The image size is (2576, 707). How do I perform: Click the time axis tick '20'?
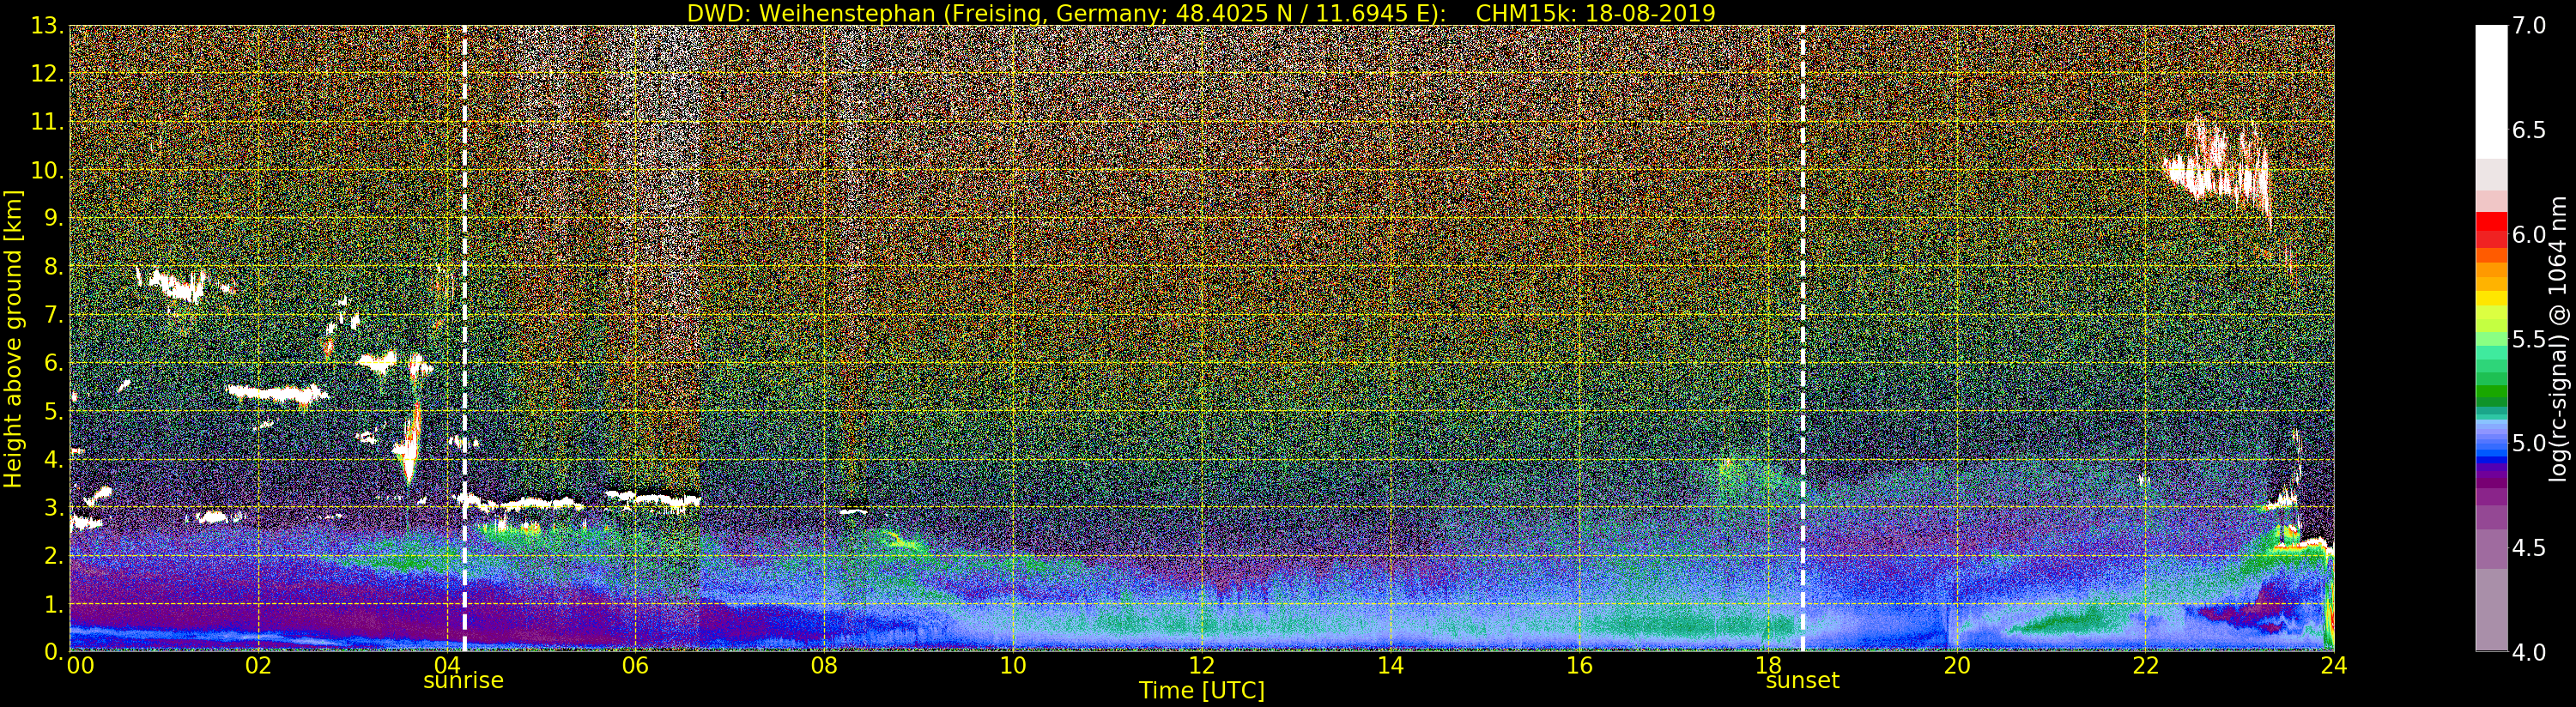click(1957, 665)
